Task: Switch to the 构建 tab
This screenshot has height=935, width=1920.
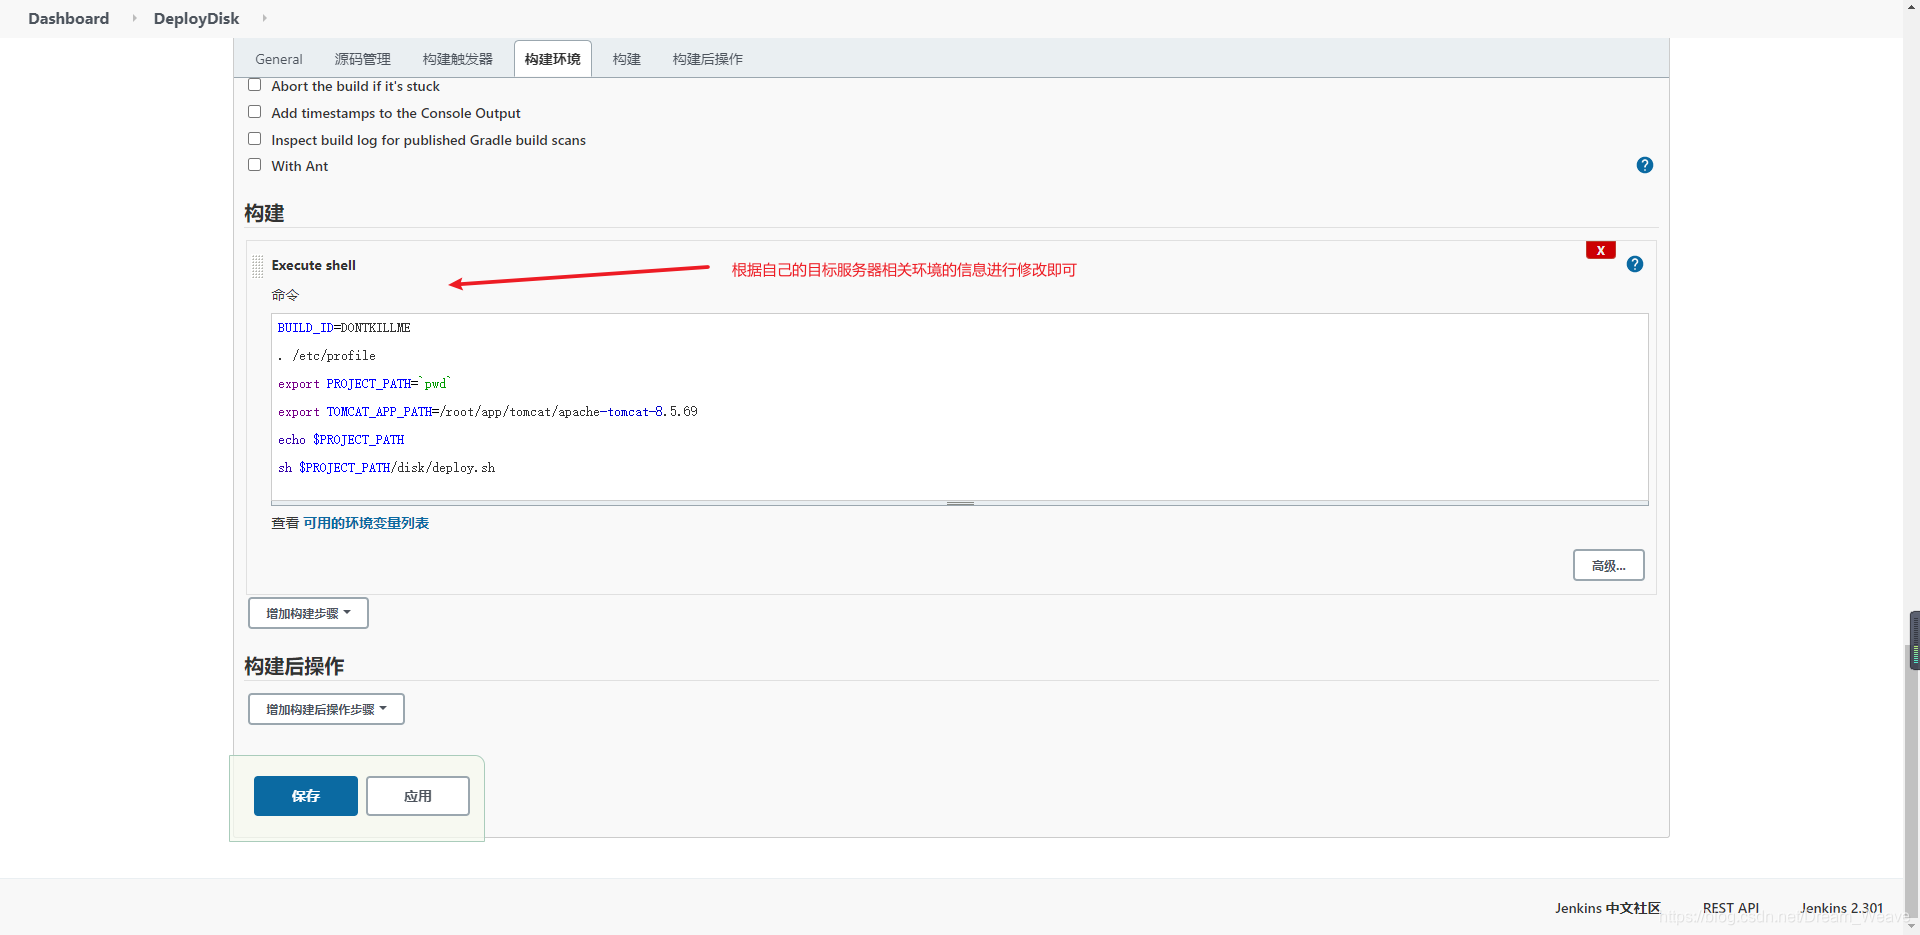Action: (x=626, y=59)
